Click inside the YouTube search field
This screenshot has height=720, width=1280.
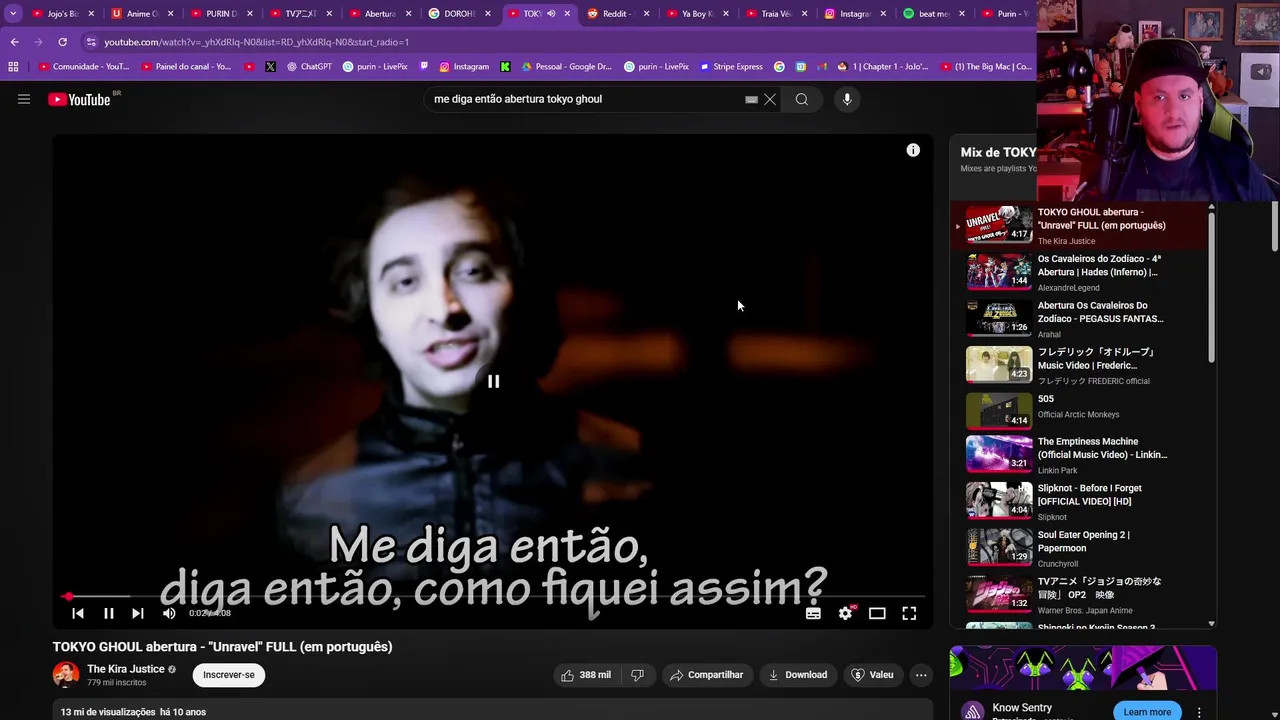tap(585, 99)
